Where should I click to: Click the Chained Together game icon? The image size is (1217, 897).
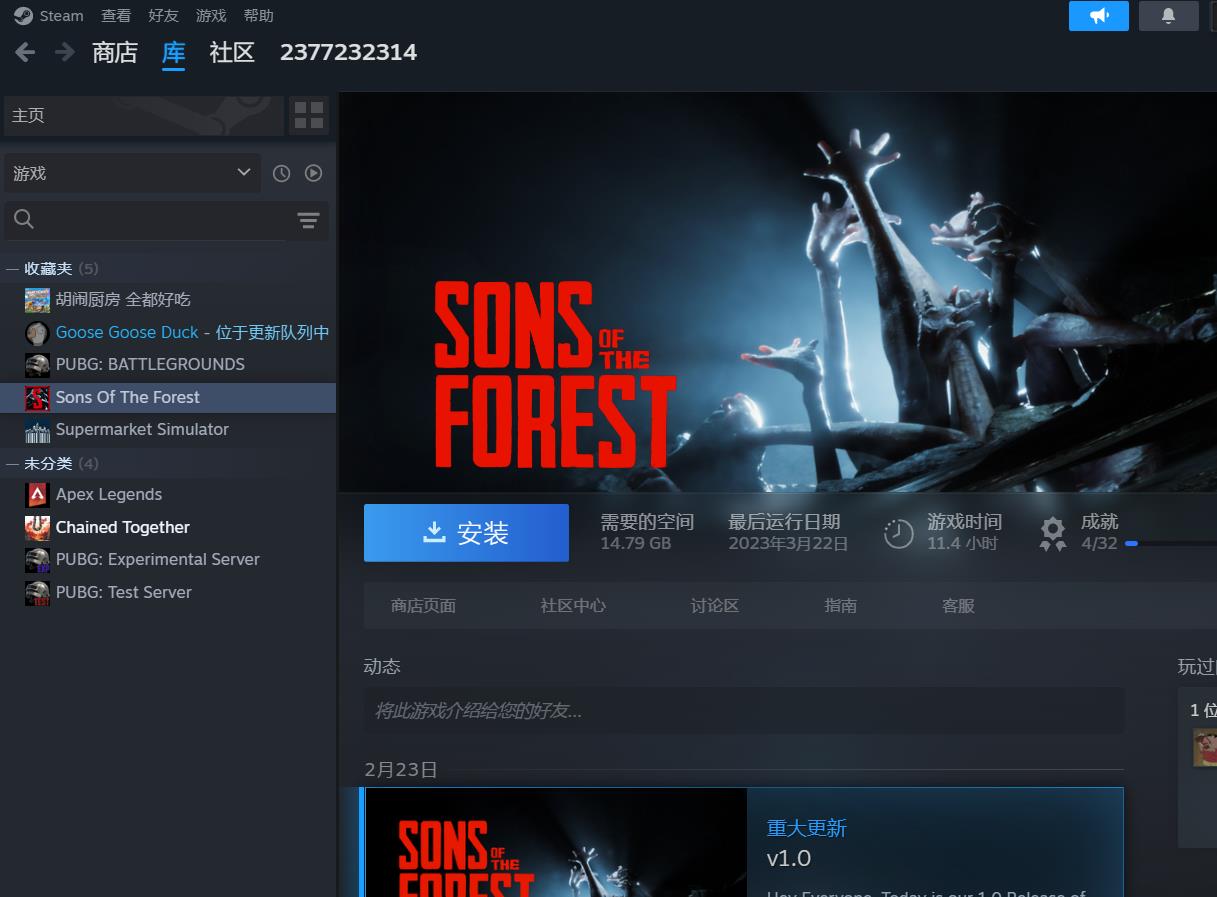point(37,528)
